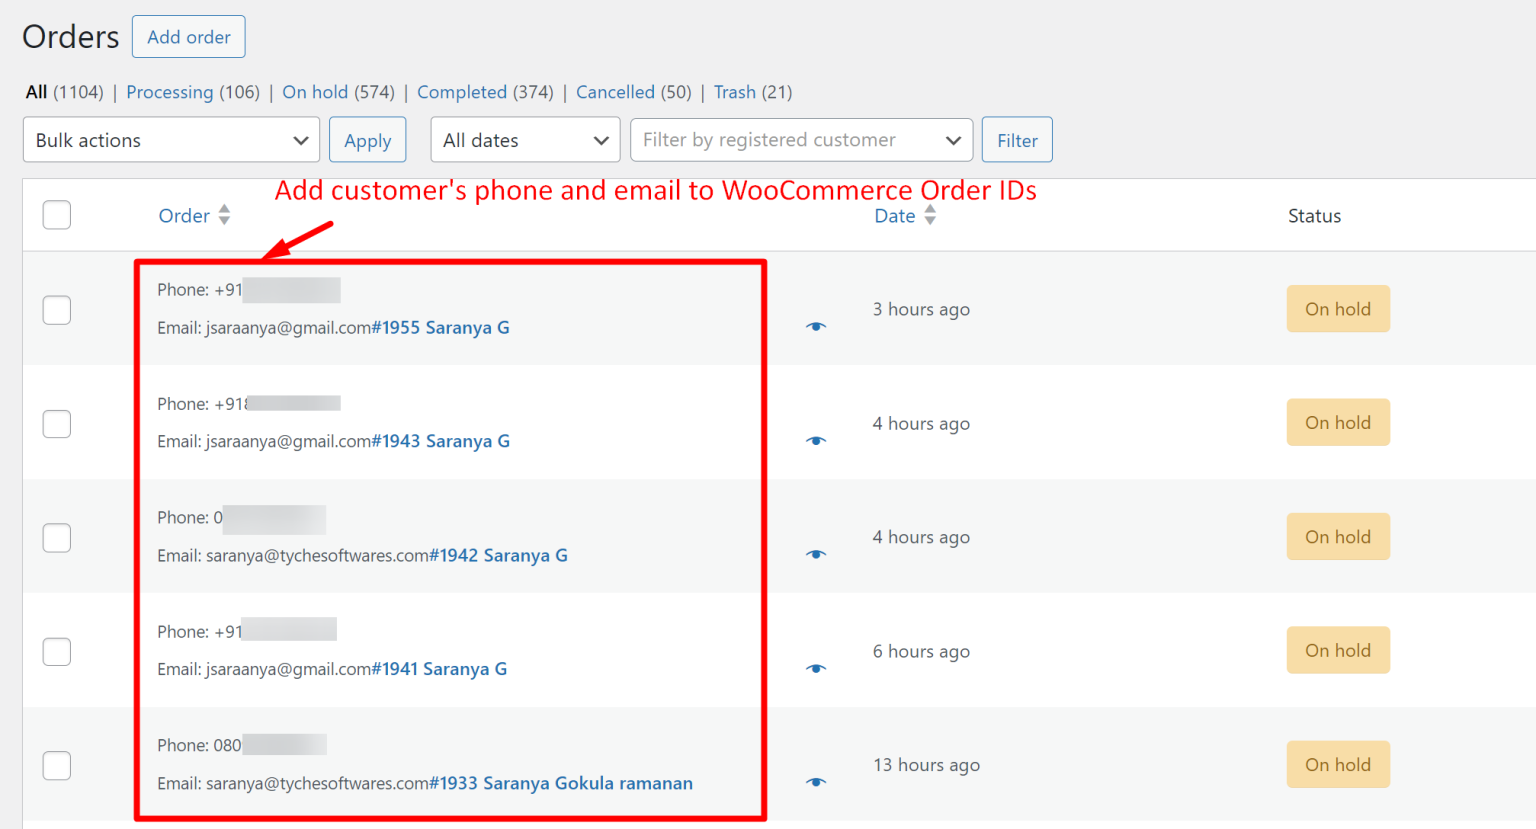Switch to the Processing orders view

point(170,91)
